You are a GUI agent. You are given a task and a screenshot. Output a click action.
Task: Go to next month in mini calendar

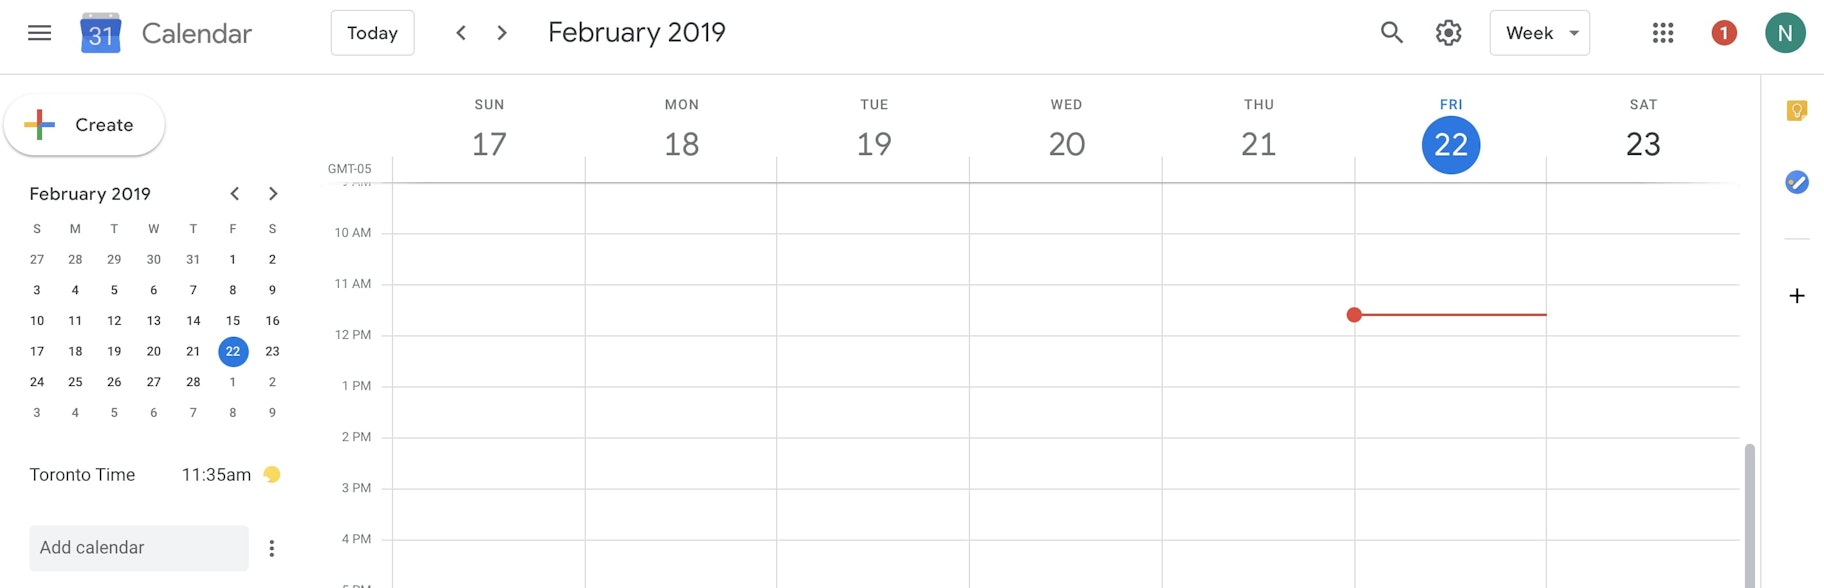(273, 194)
